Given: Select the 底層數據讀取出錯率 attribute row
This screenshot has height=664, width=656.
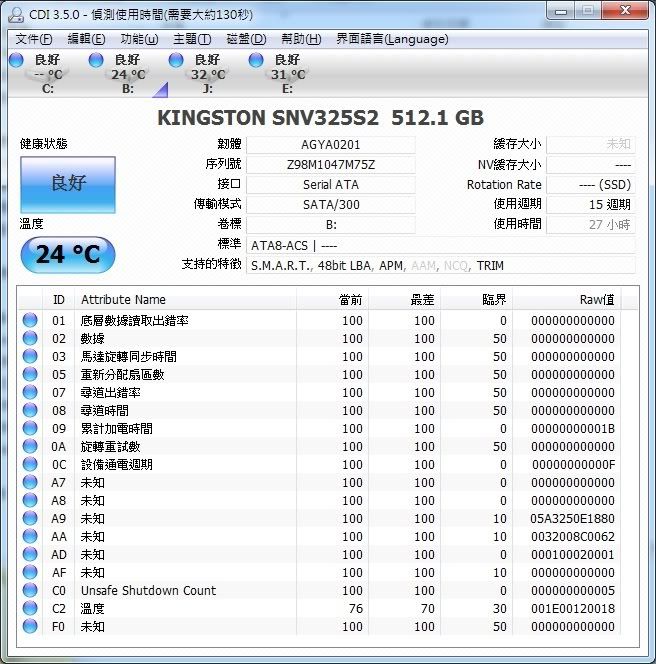Looking at the screenshot, I should click(x=319, y=321).
